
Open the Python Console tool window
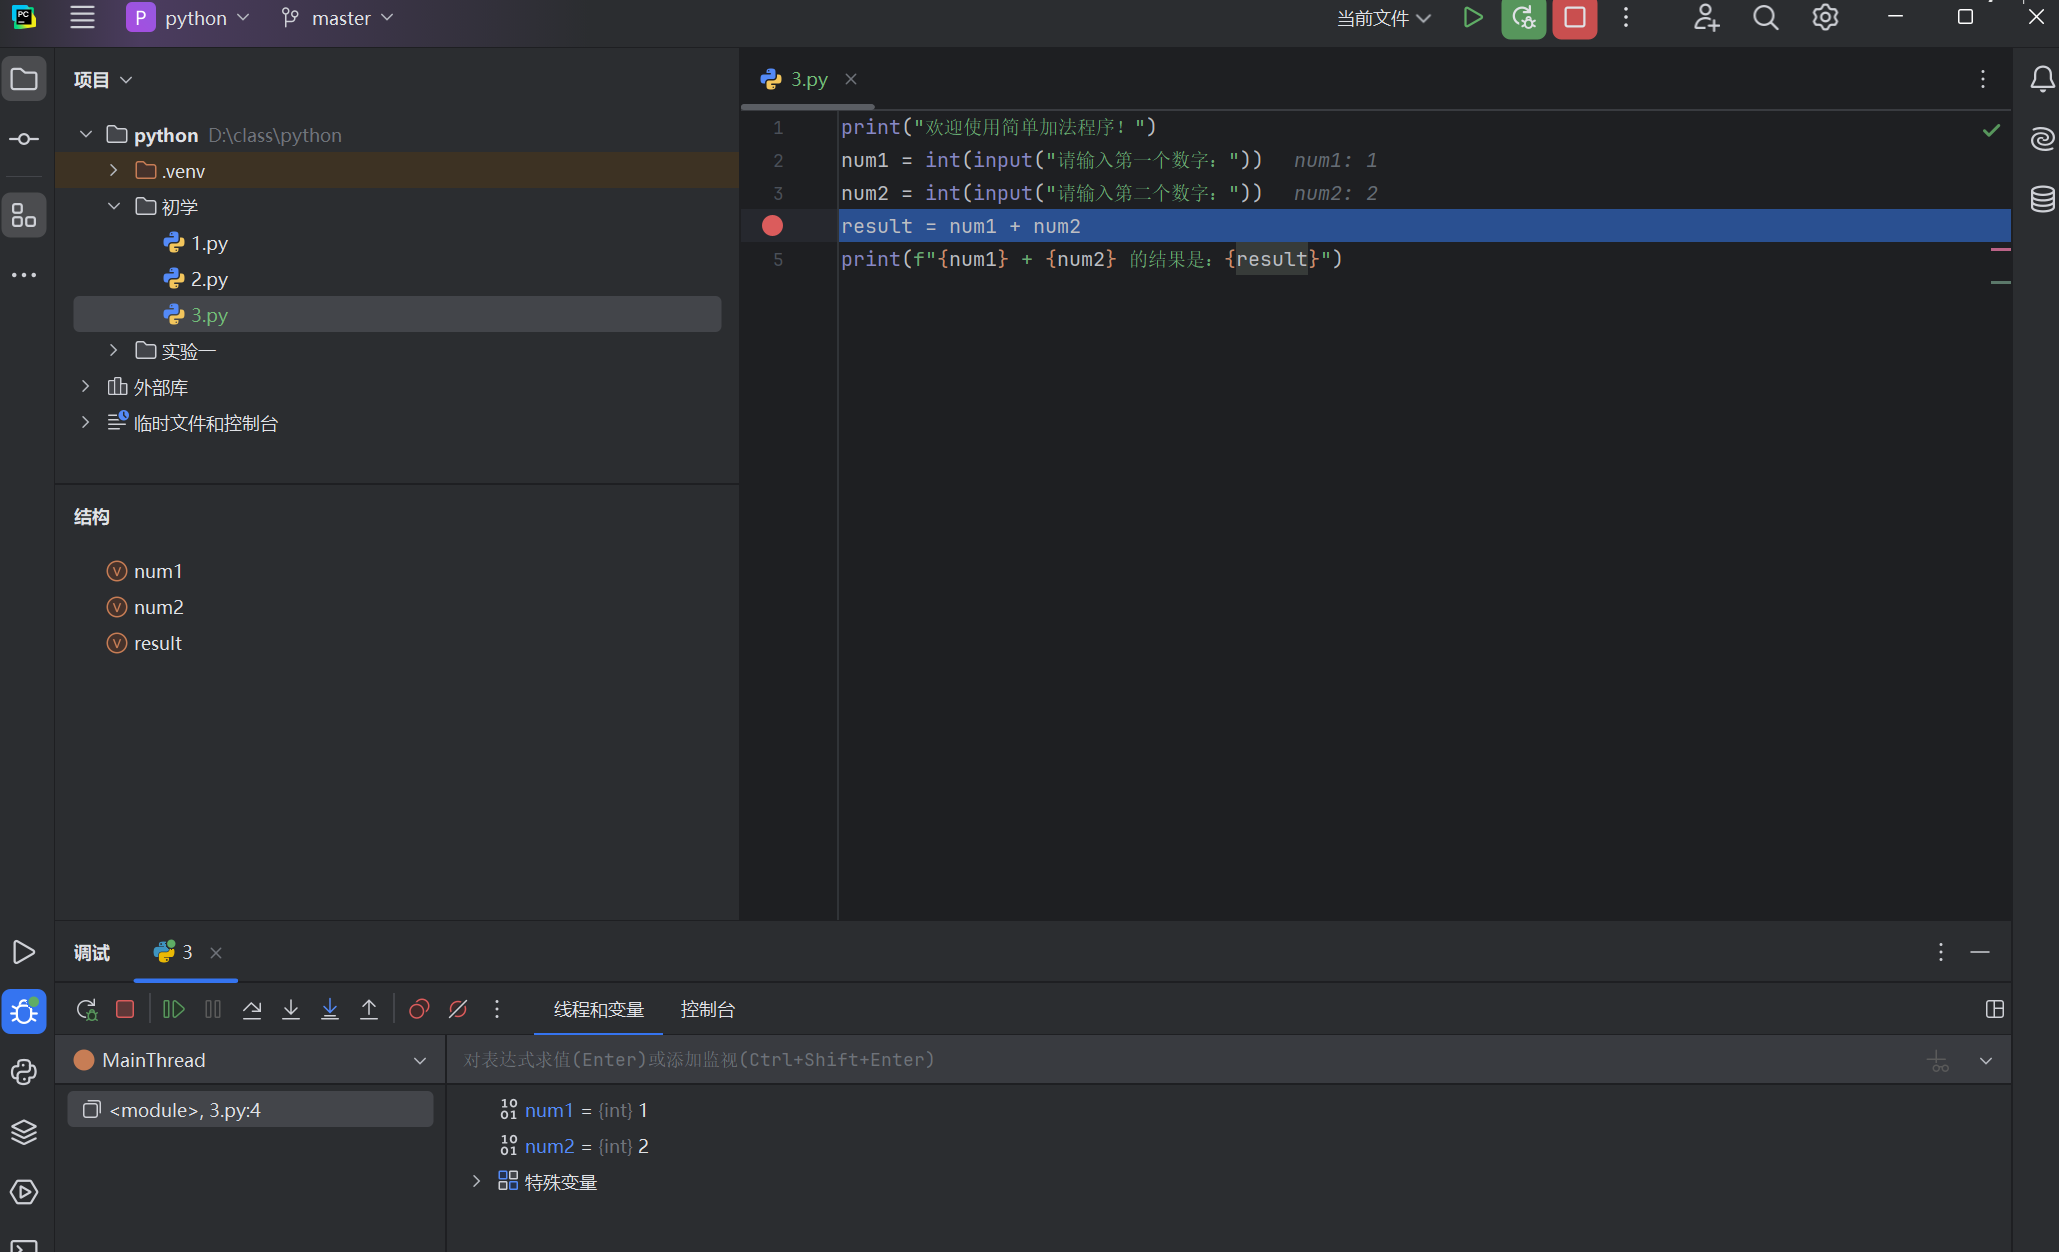(24, 1072)
